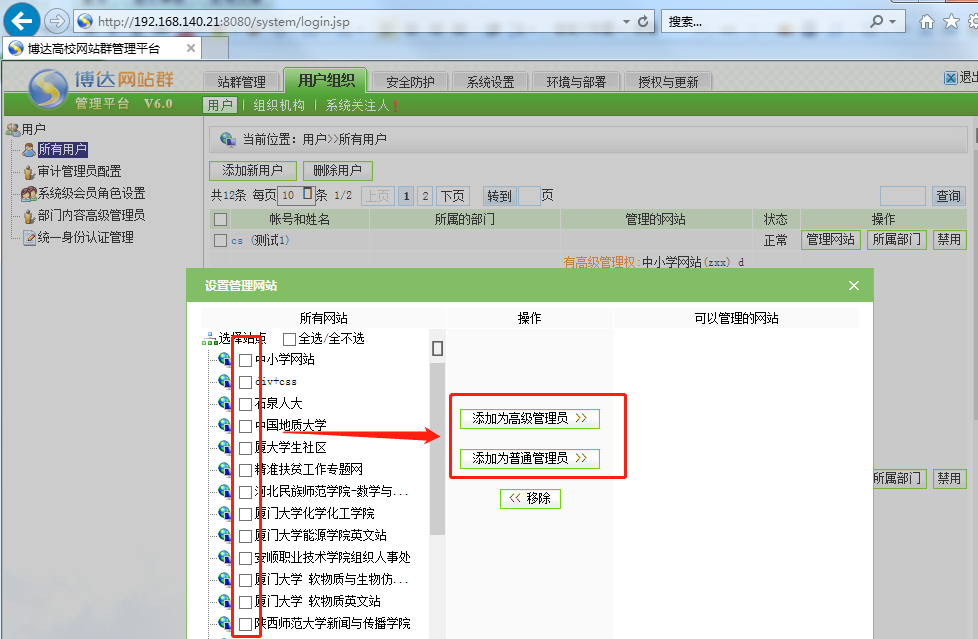
Task: Open the address bar URL dropdown arrow
Action: 626,21
